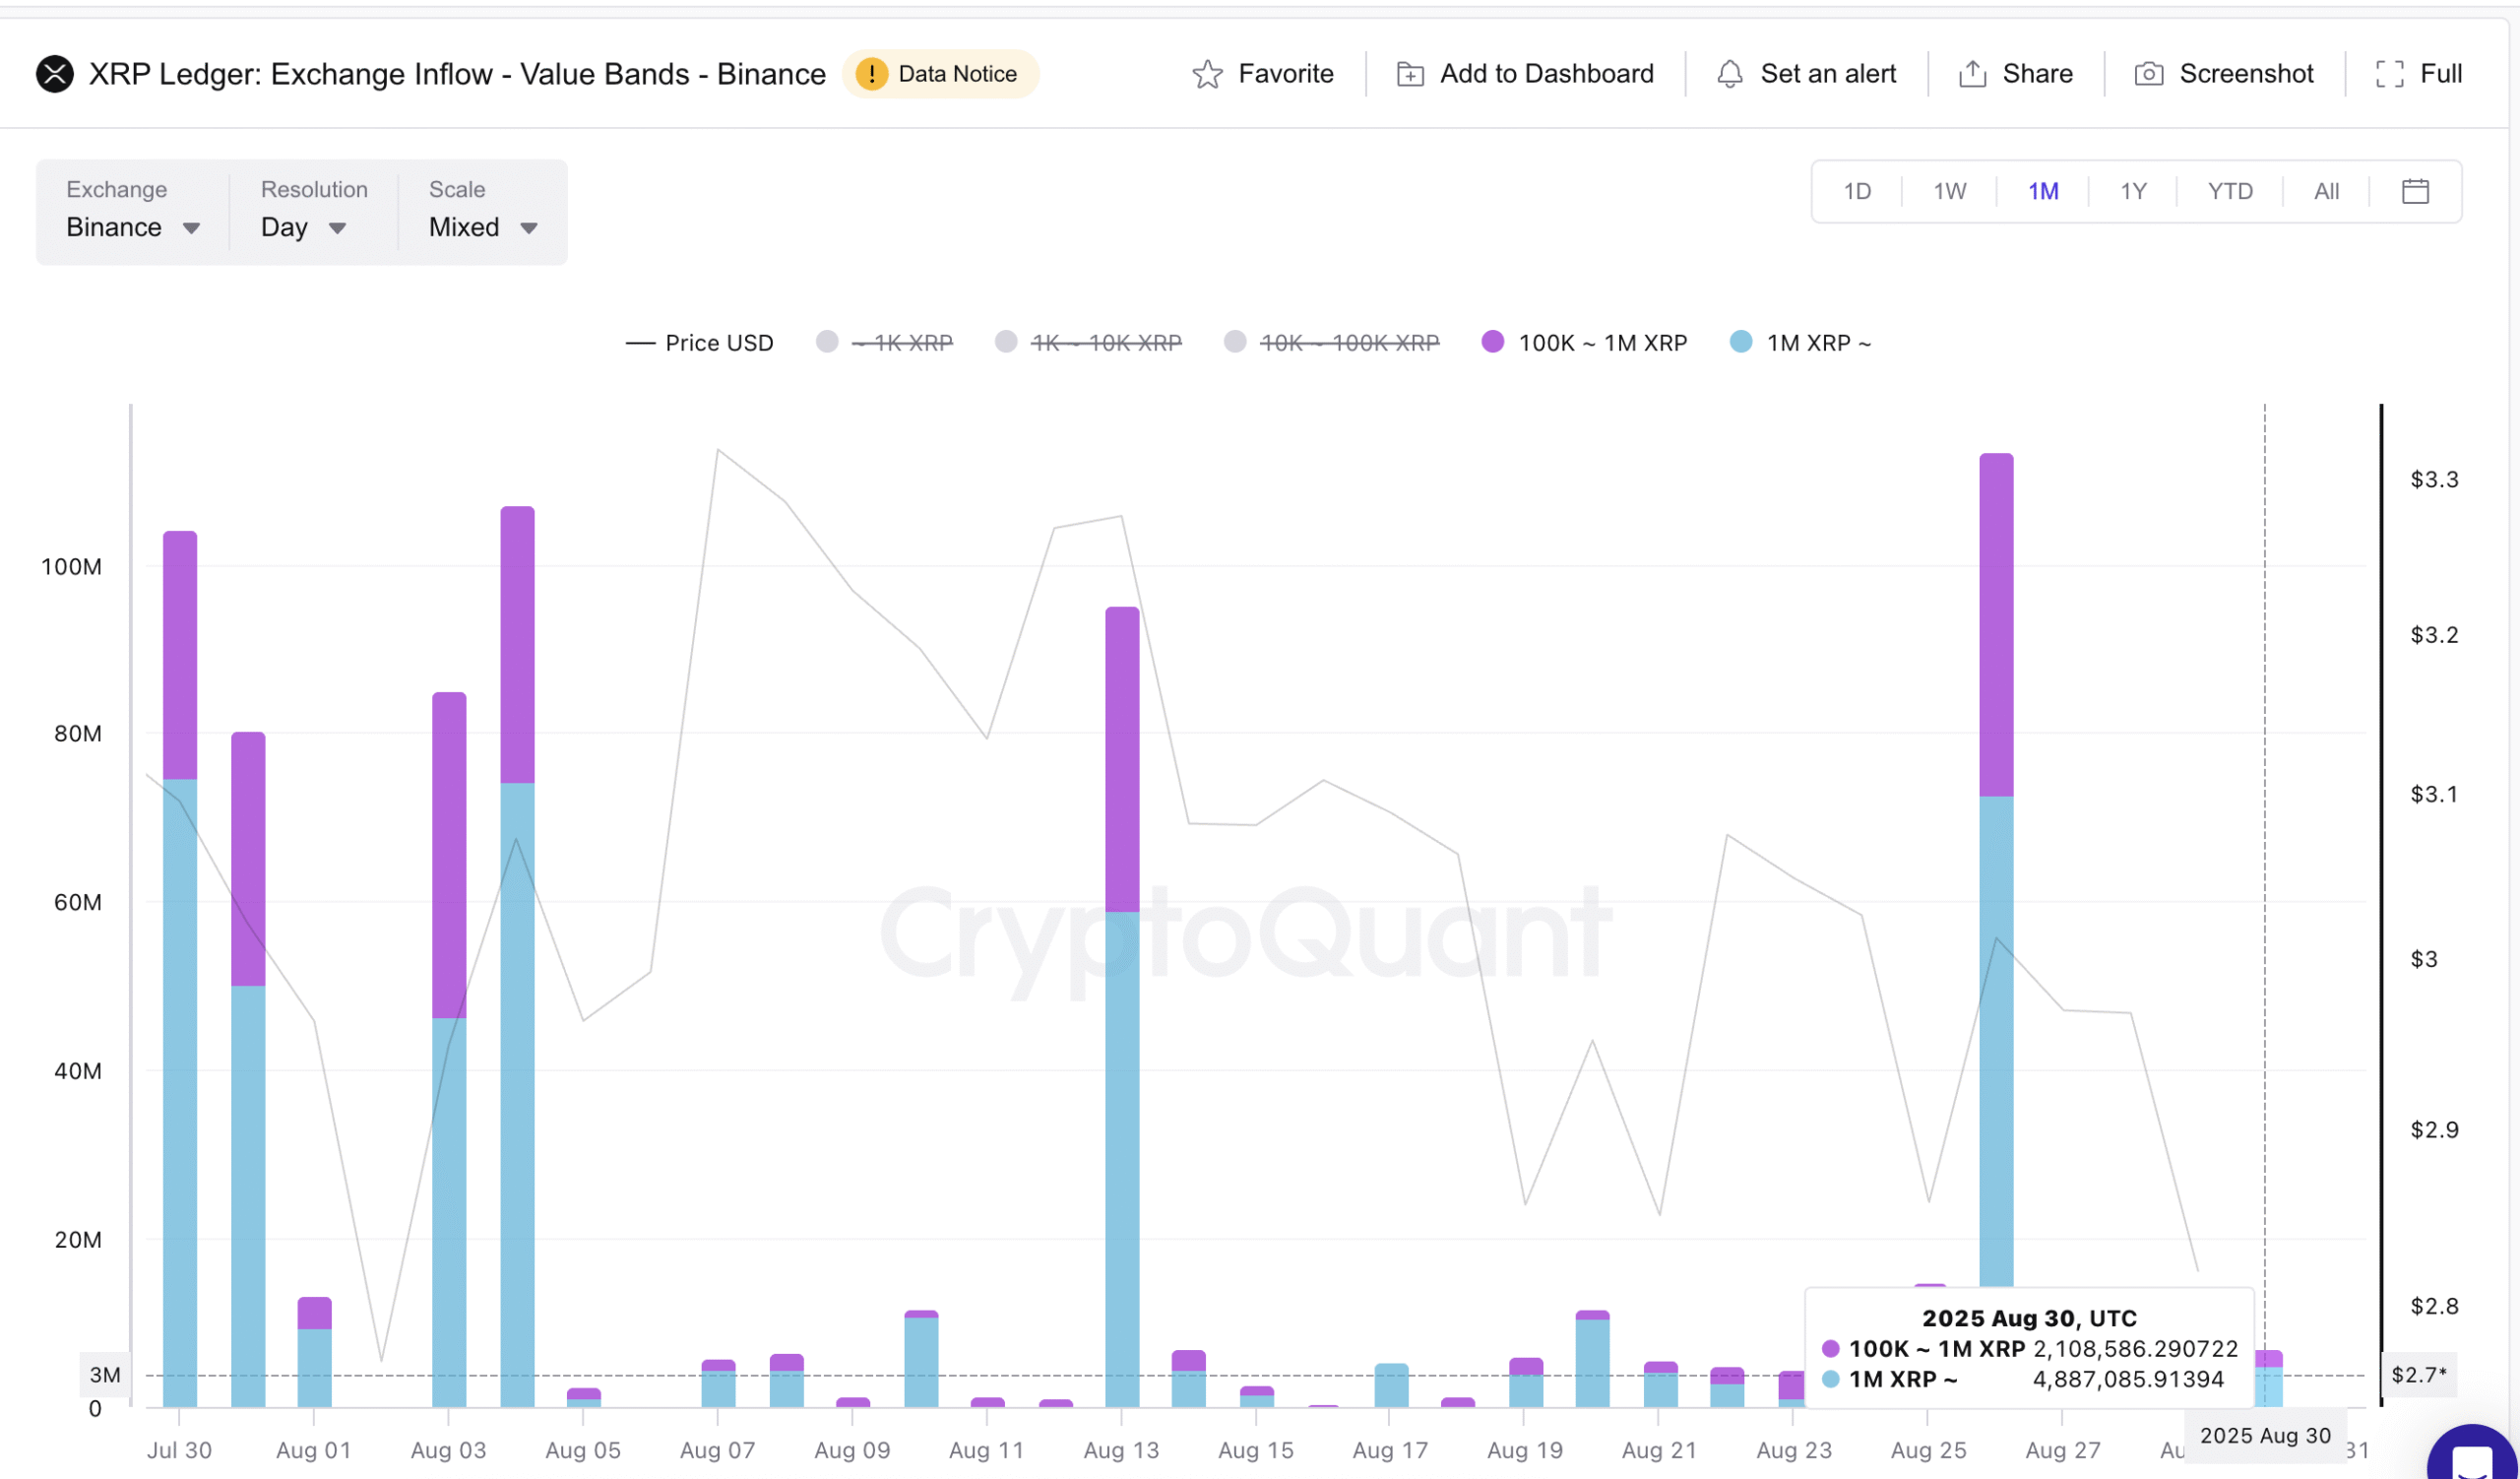Switch to the 1Y time range tab

(x=2131, y=190)
